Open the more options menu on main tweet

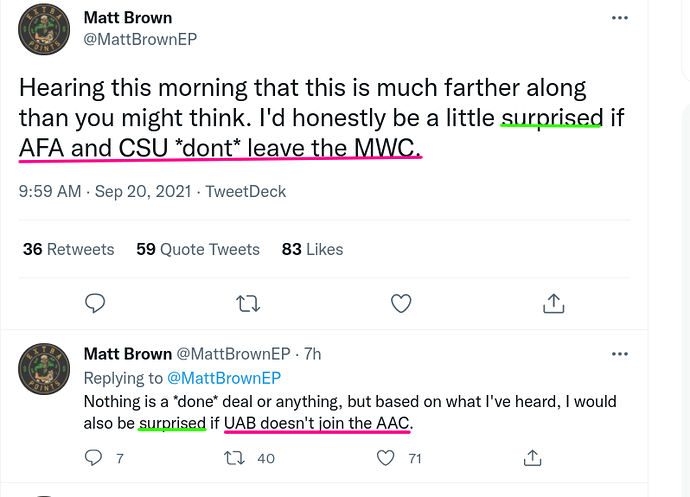(620, 18)
